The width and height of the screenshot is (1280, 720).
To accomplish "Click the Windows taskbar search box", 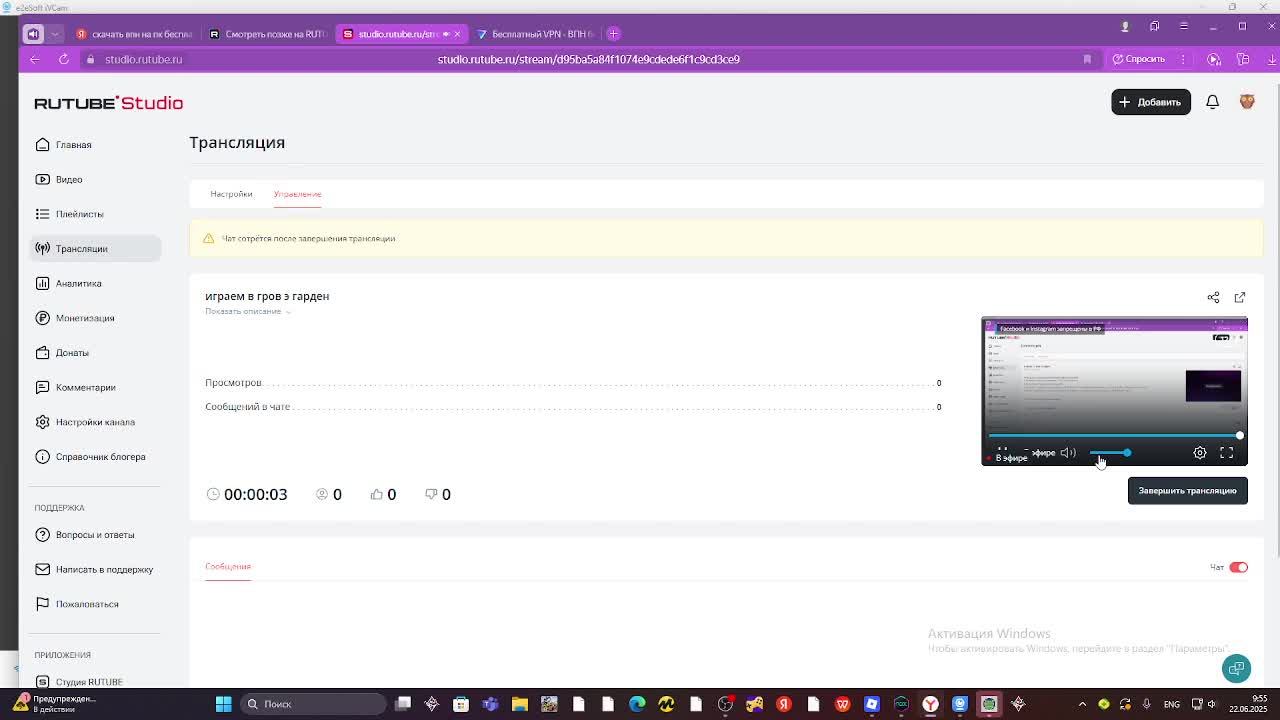I will tap(315, 704).
